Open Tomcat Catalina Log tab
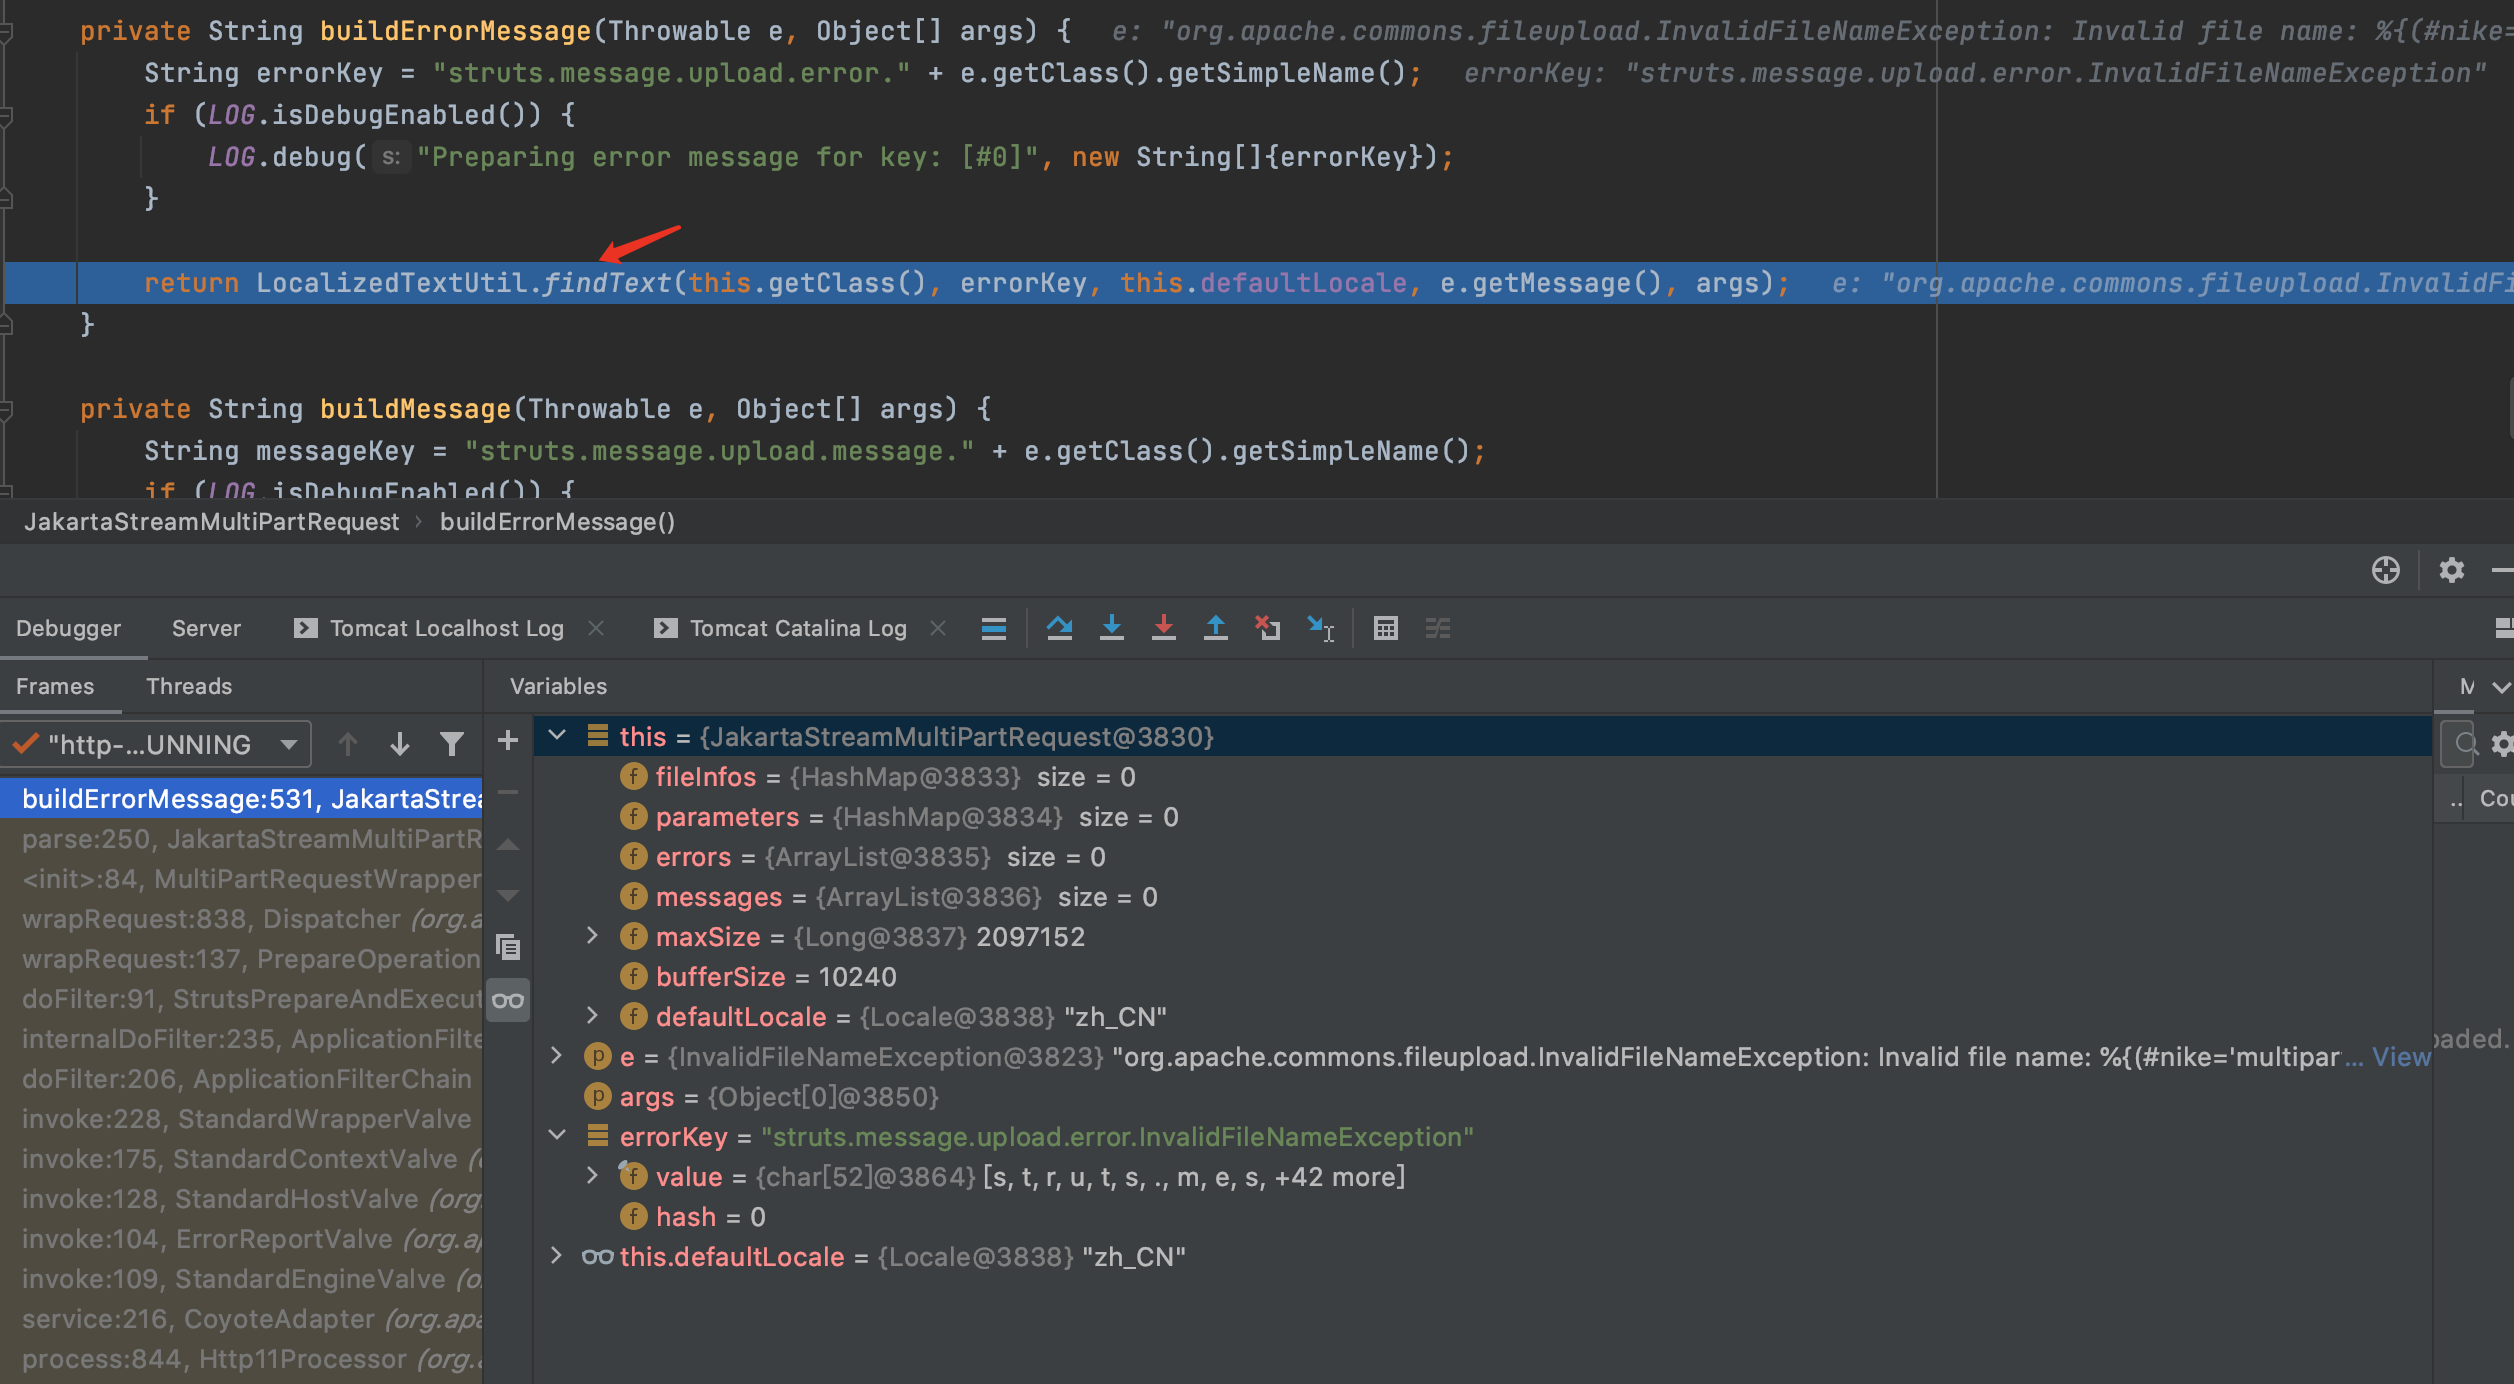 click(781, 628)
